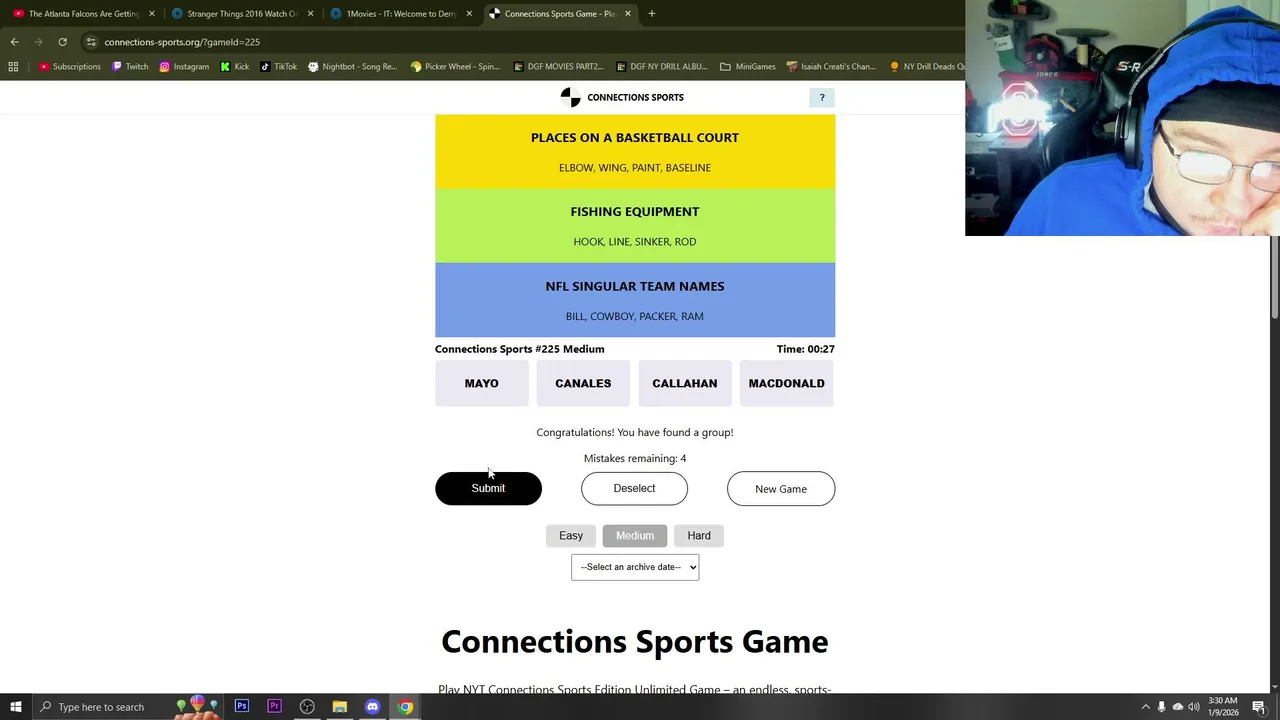Click the Connections Sports #225 Medium label
Screen dimensions: 1280x720
519,349
